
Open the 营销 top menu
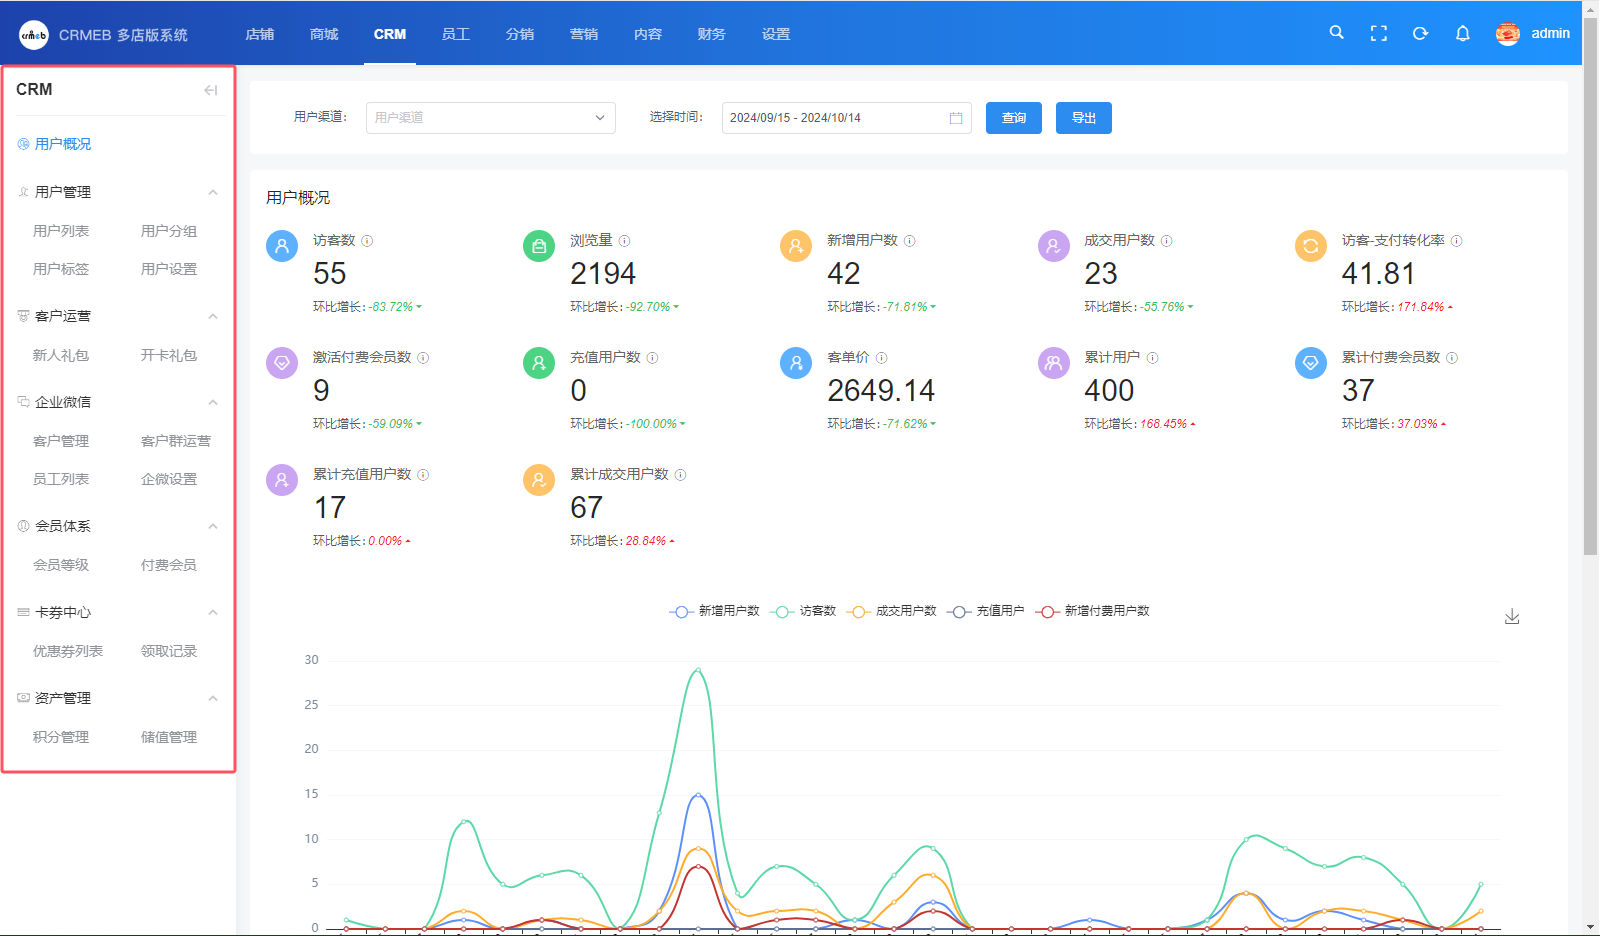584,34
